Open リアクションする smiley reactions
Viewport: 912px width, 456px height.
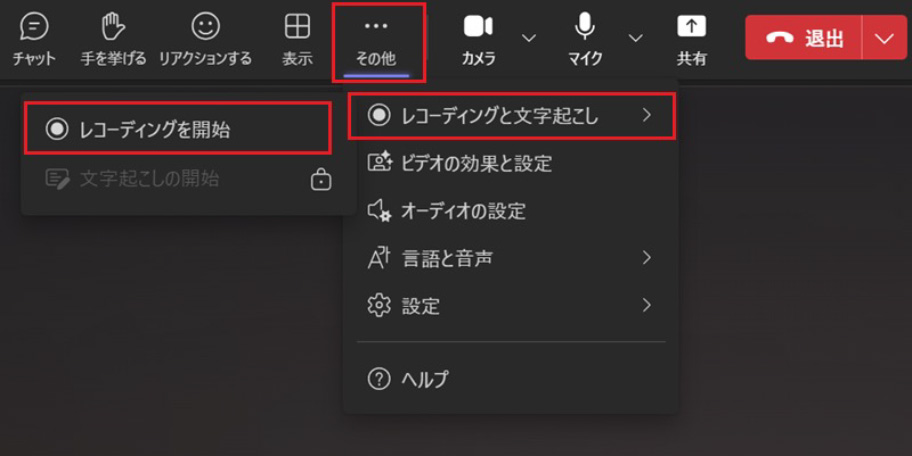coord(205,40)
